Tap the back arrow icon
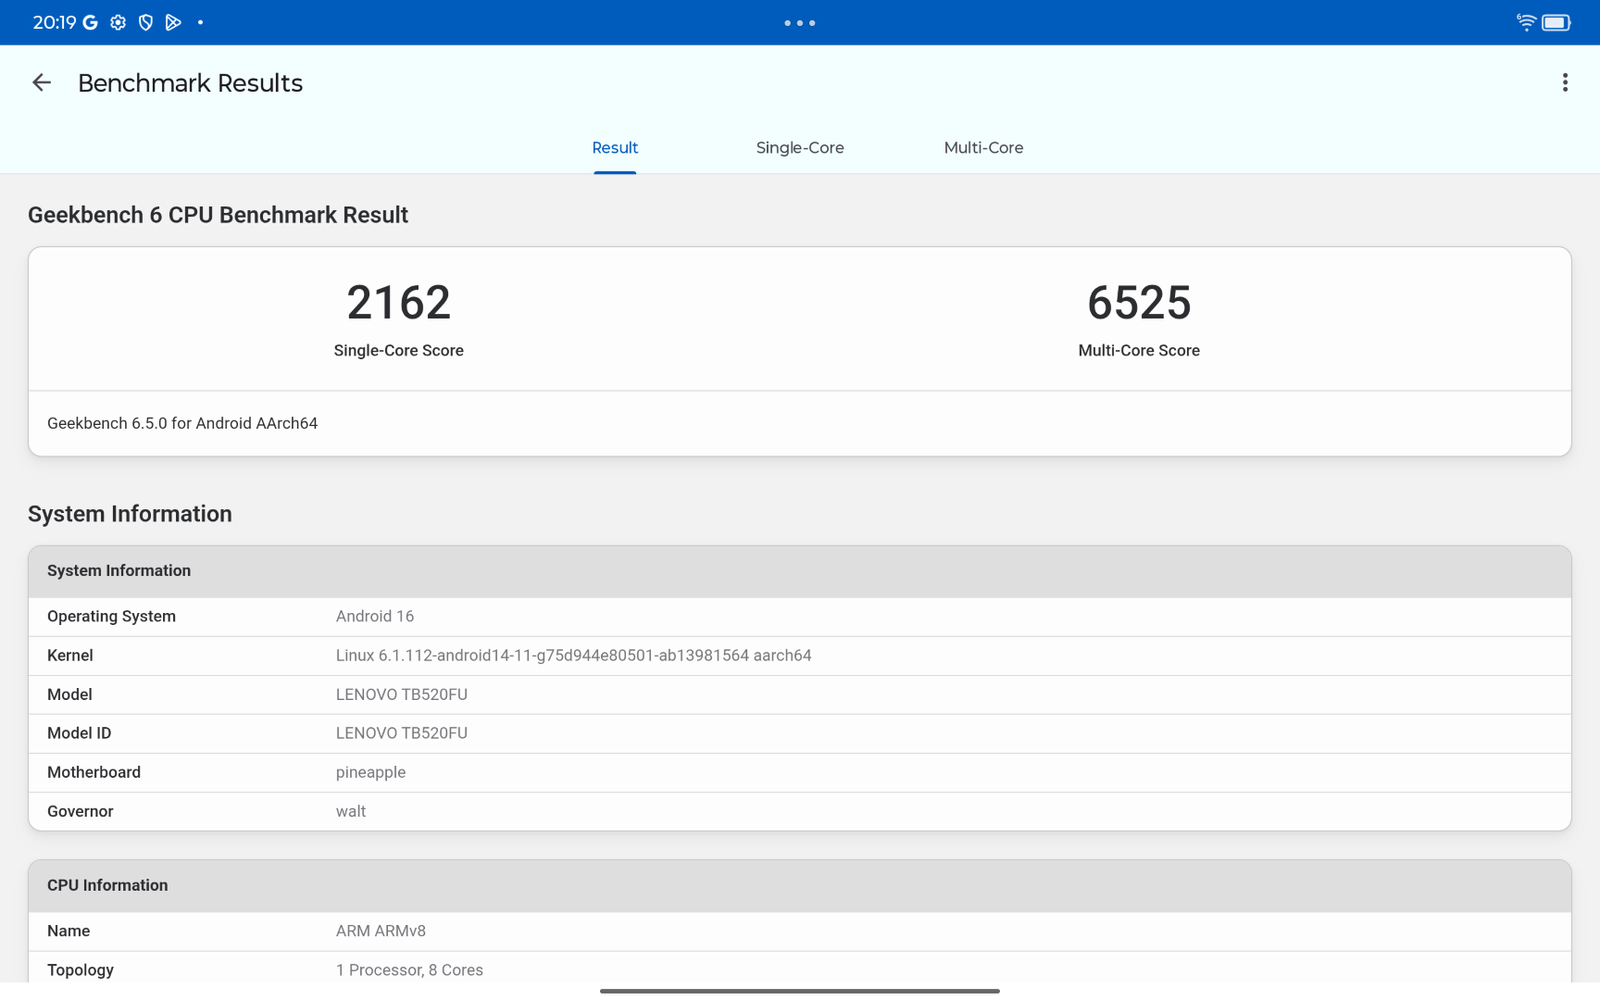The height and width of the screenshot is (1000, 1600). (x=41, y=83)
